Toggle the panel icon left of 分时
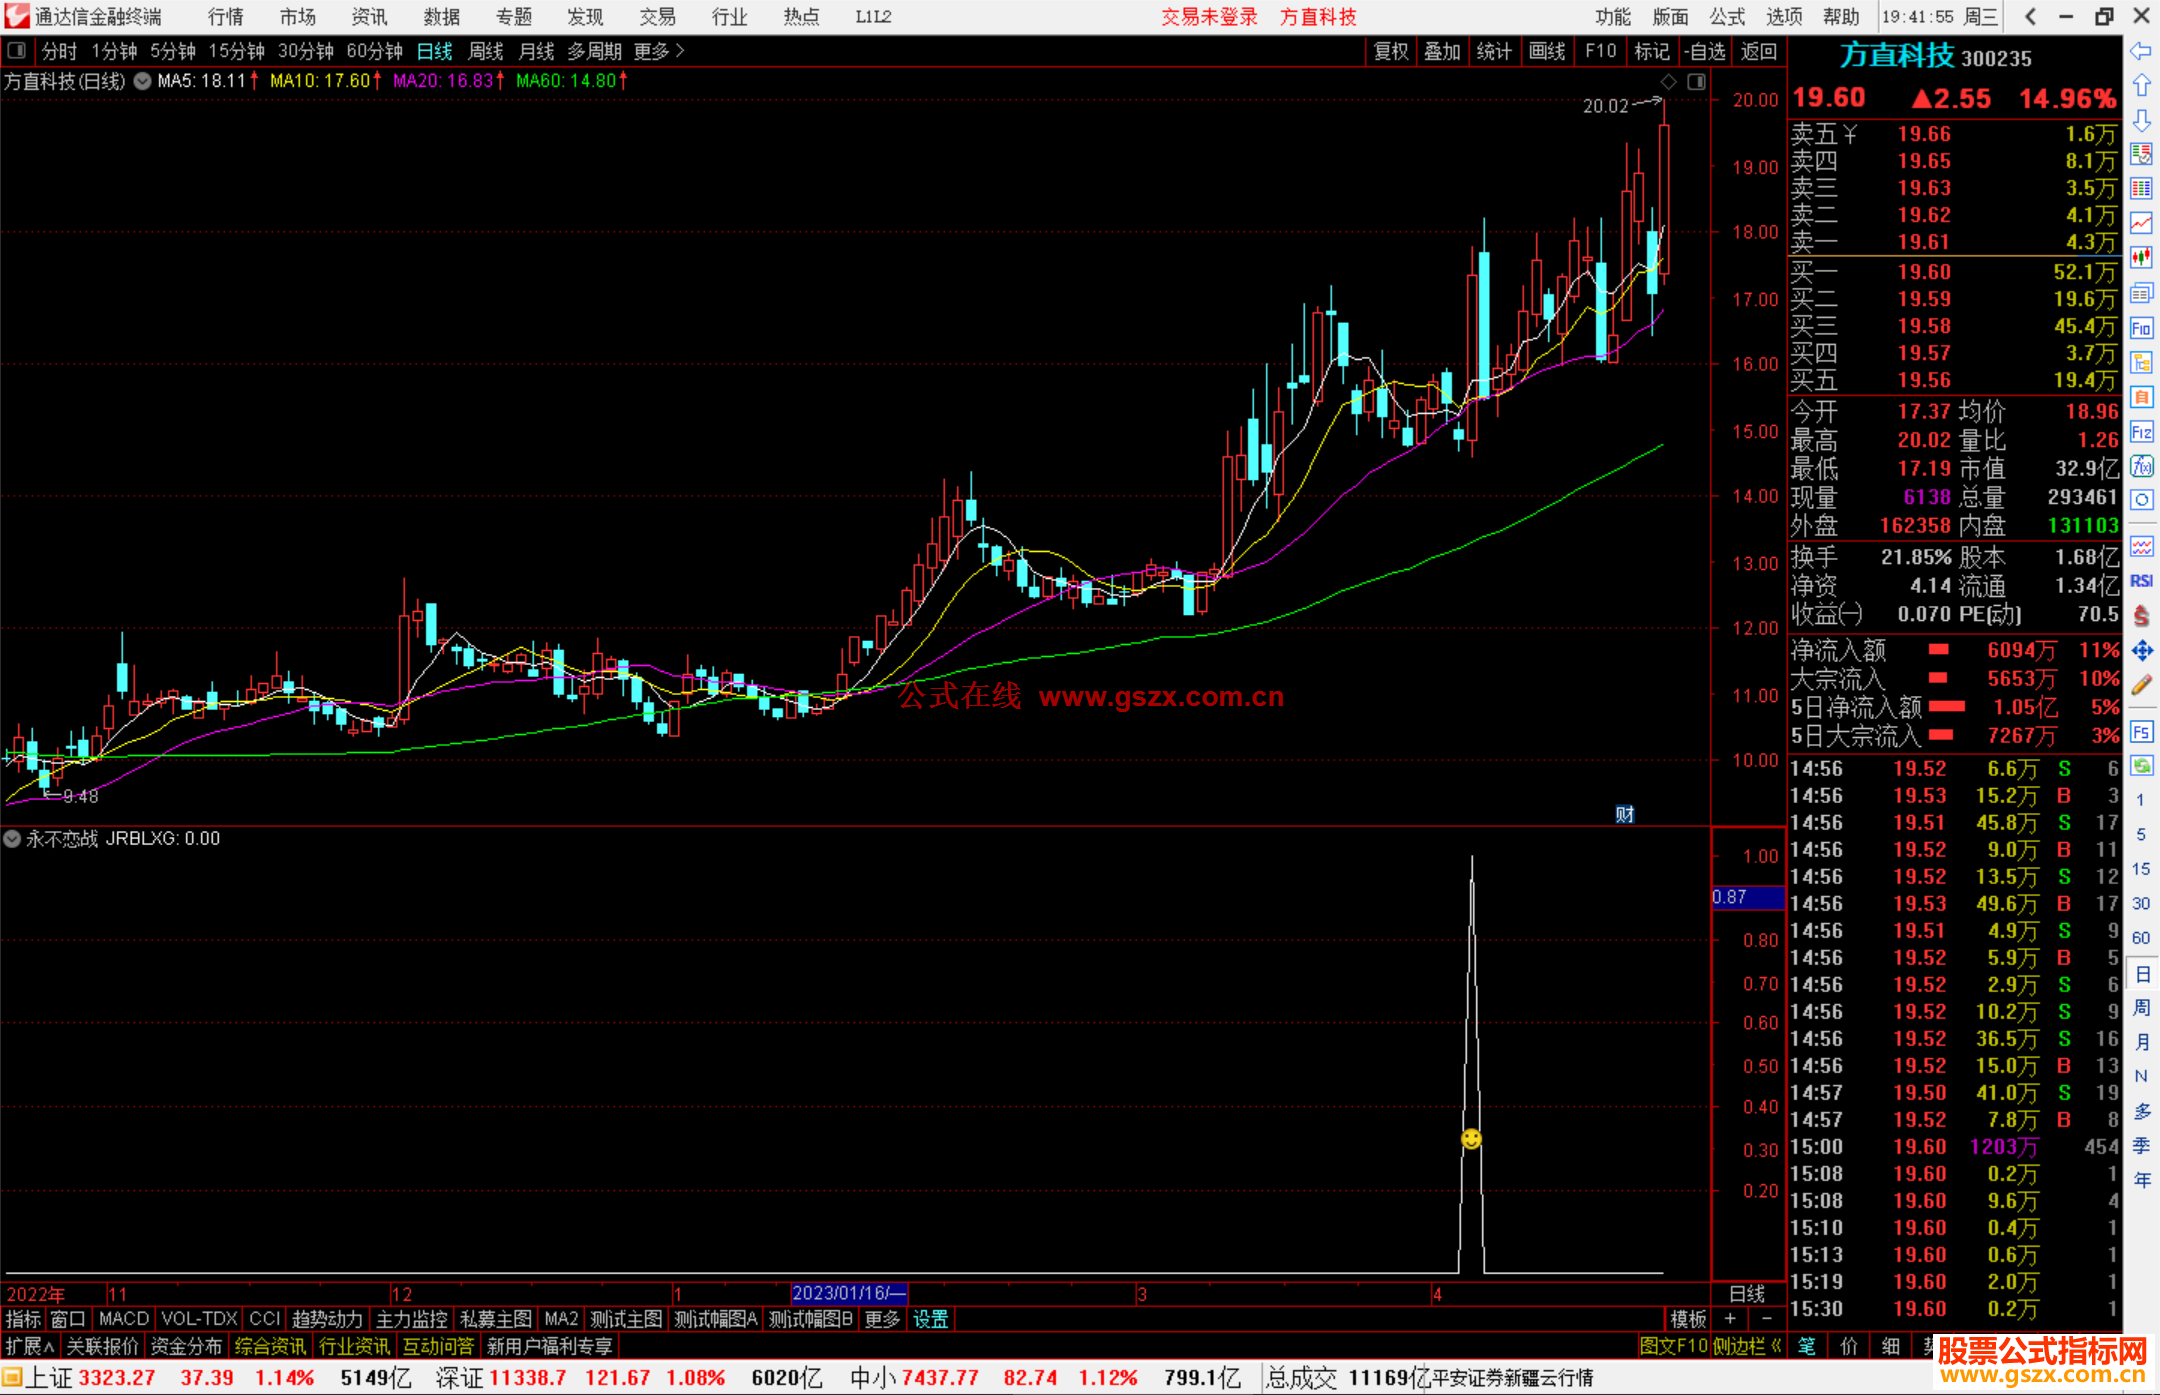 click(17, 51)
